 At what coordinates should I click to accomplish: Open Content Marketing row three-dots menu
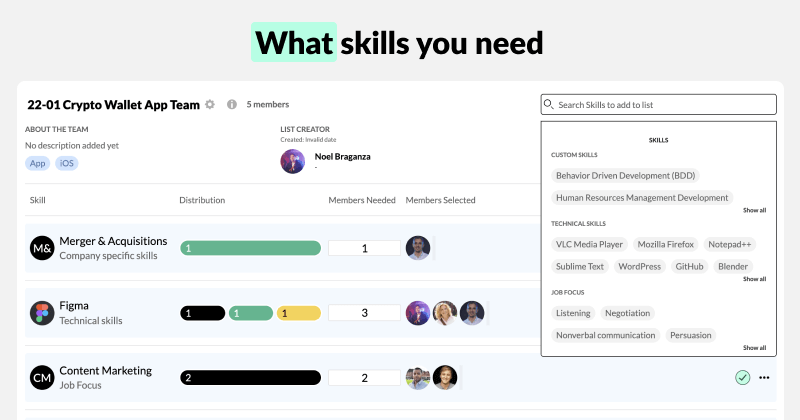764,378
